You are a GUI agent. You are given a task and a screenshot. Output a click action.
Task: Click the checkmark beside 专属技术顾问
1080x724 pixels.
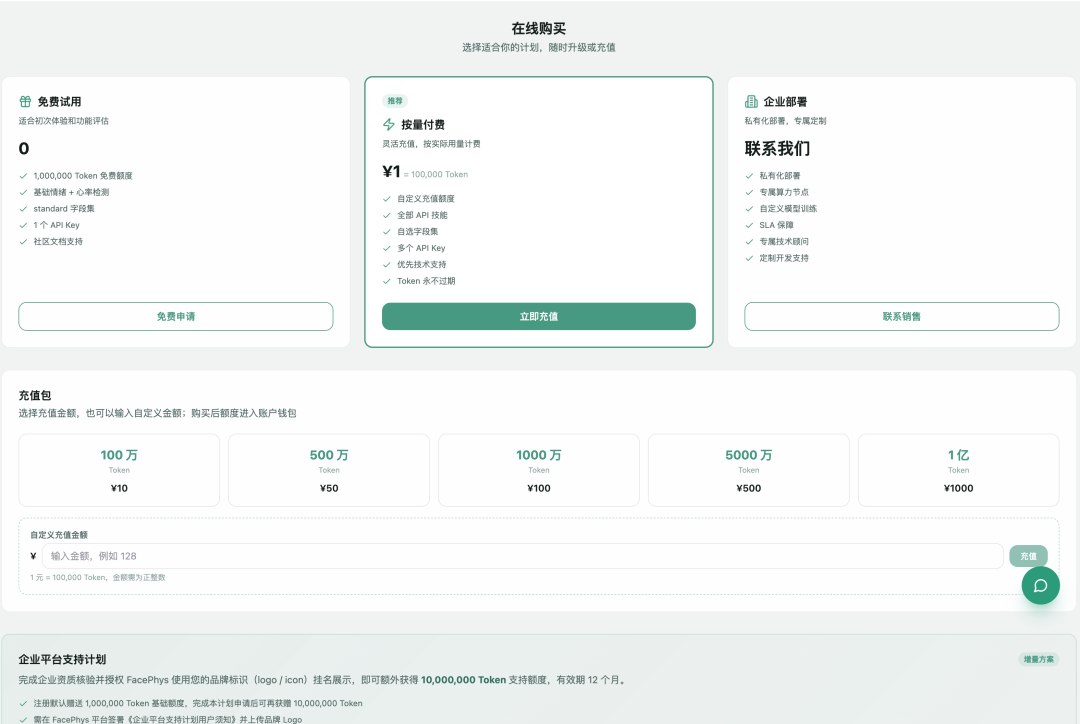tap(749, 242)
